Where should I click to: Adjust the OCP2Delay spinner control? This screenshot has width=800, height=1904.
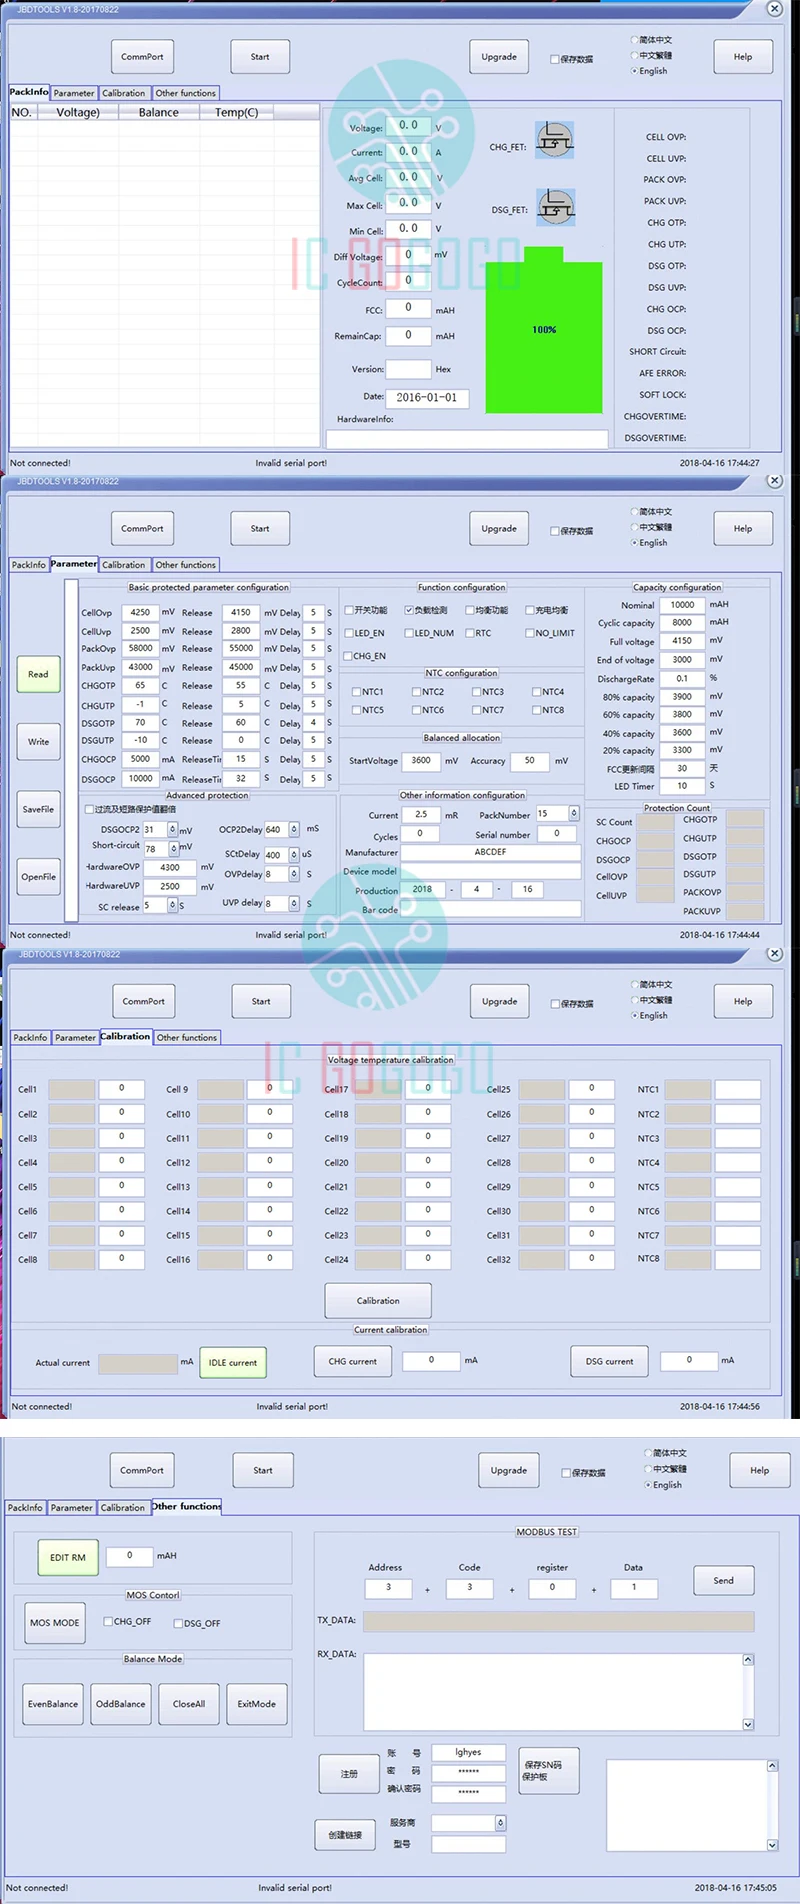tap(294, 829)
